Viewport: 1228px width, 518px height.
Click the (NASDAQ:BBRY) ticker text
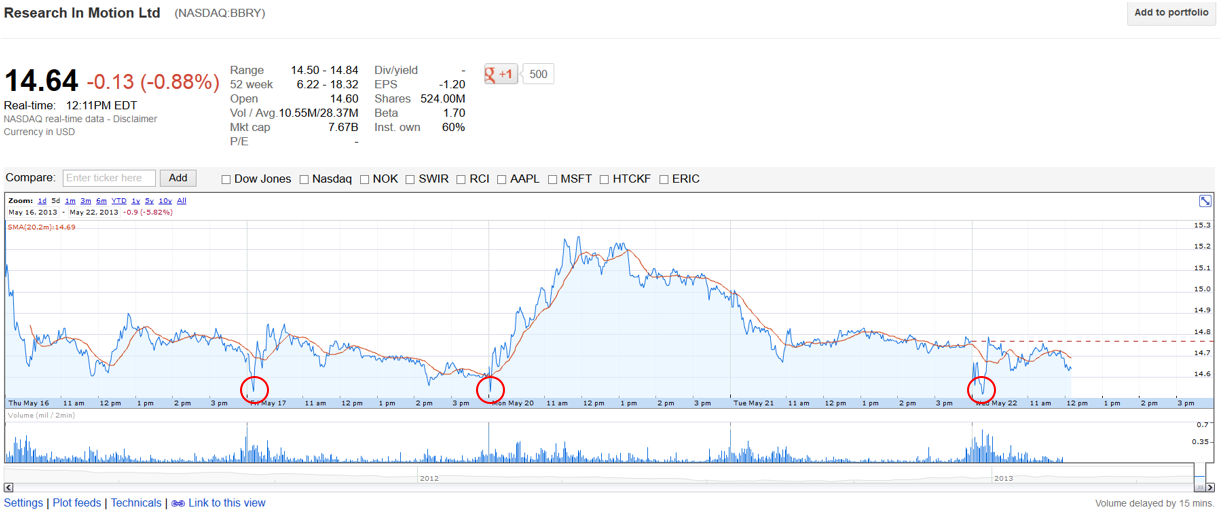(220, 14)
